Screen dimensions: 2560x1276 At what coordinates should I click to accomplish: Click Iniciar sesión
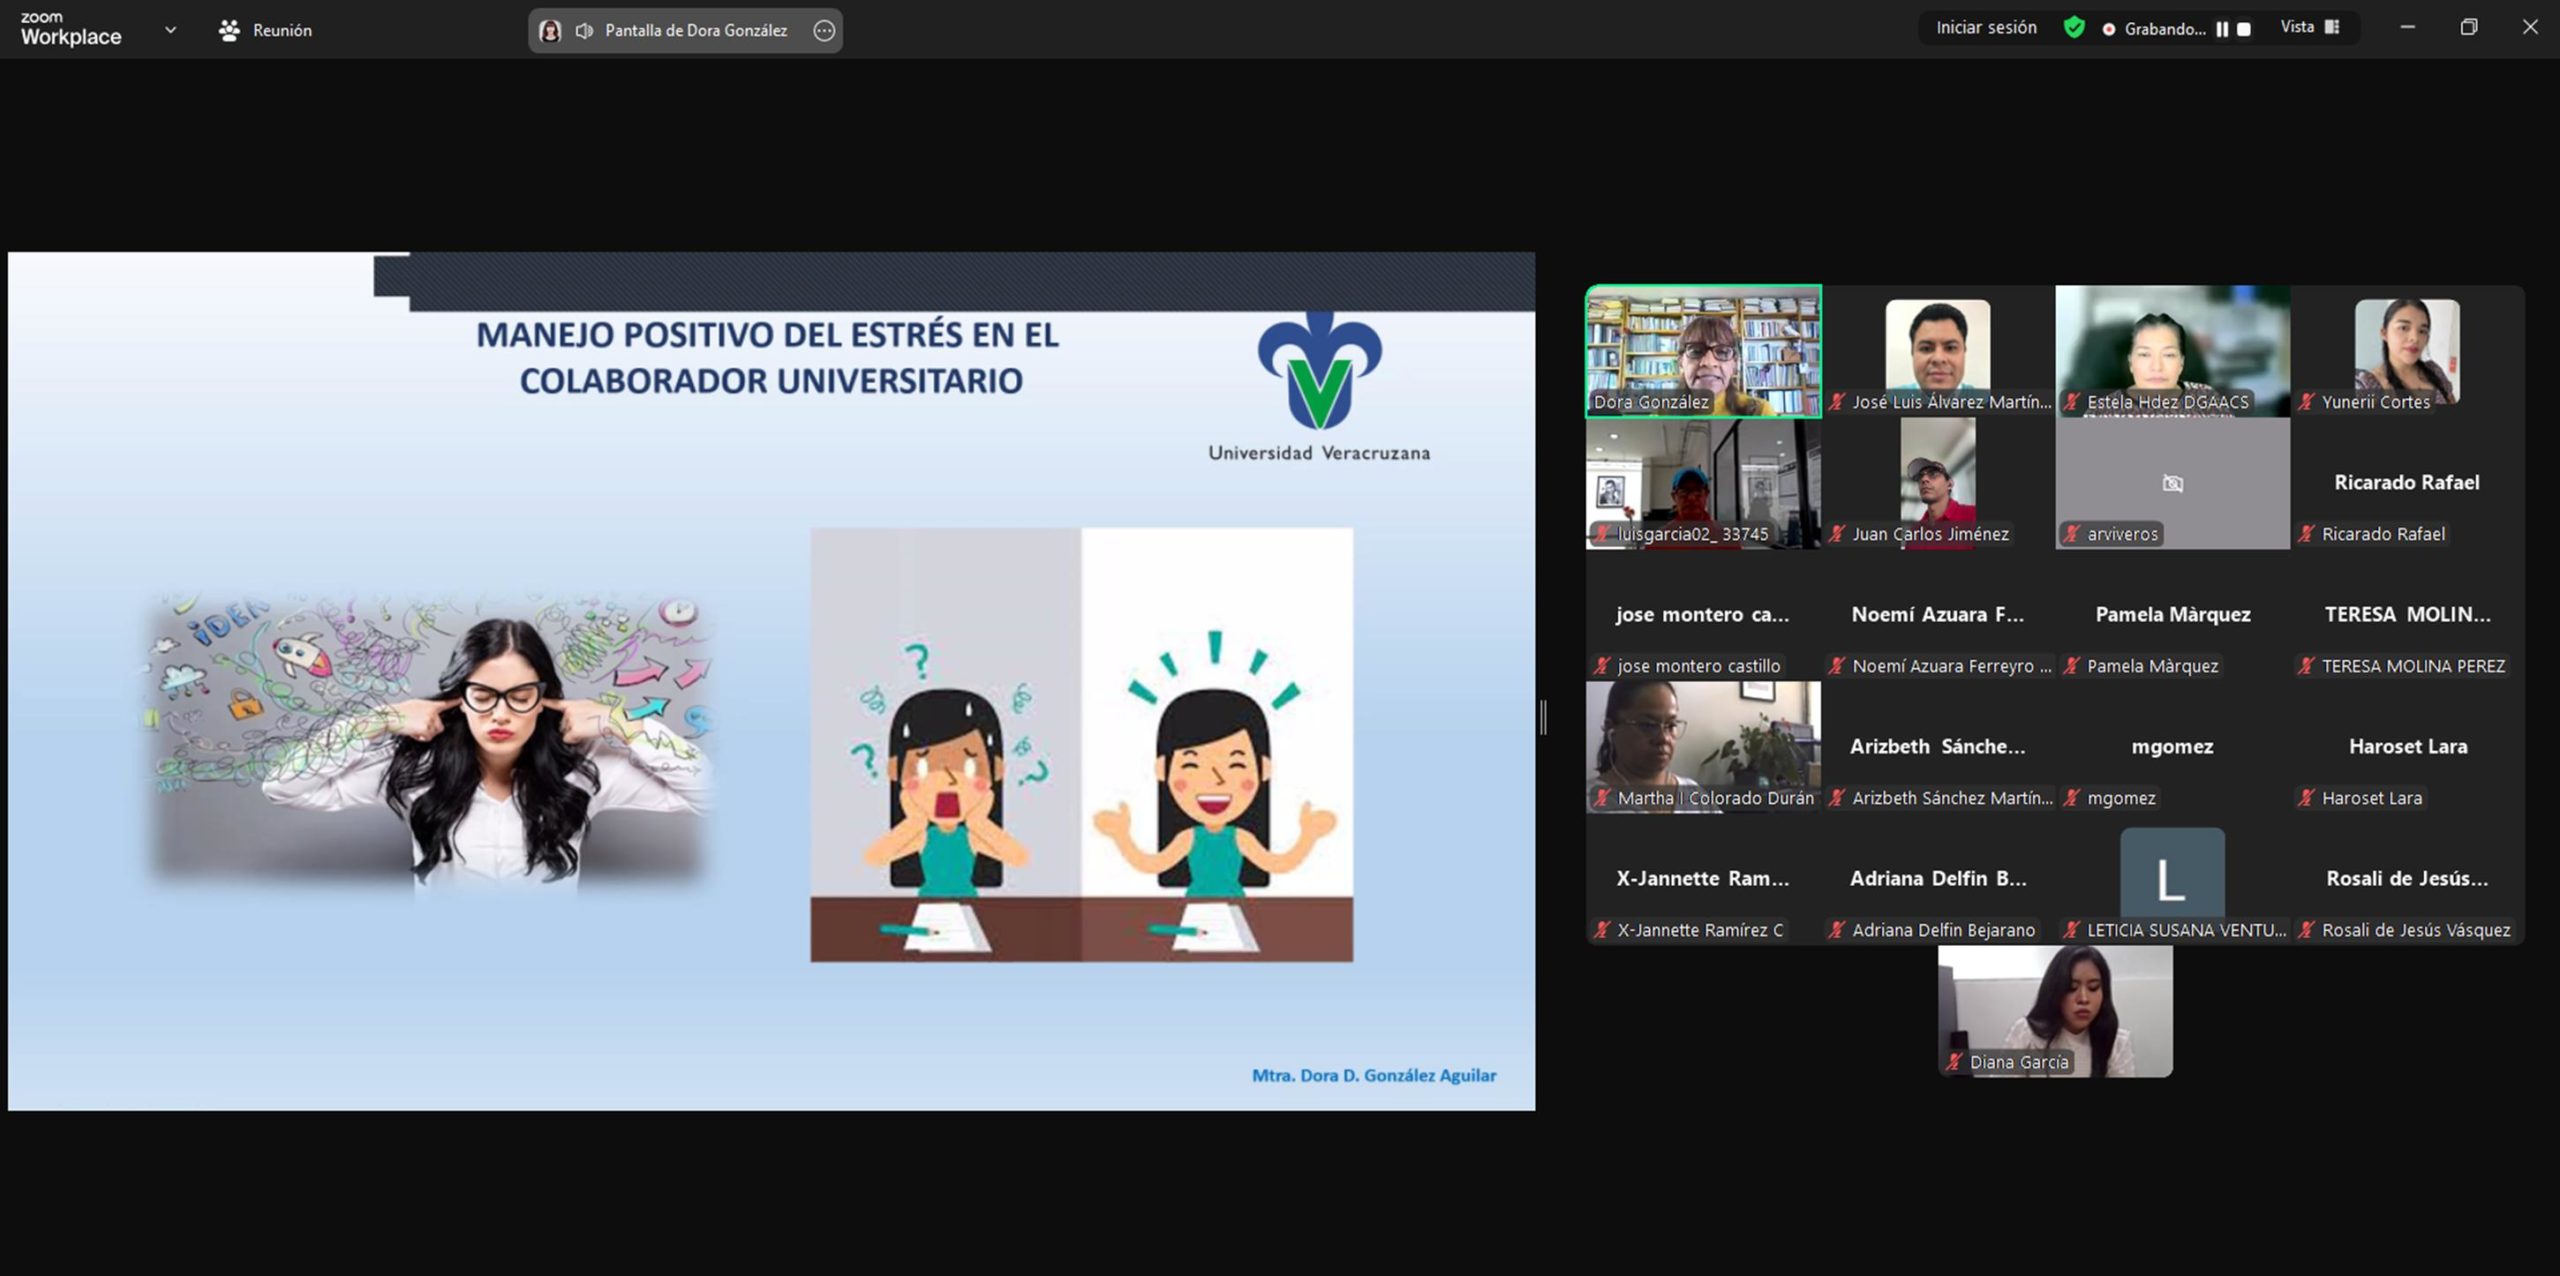[x=1986, y=28]
